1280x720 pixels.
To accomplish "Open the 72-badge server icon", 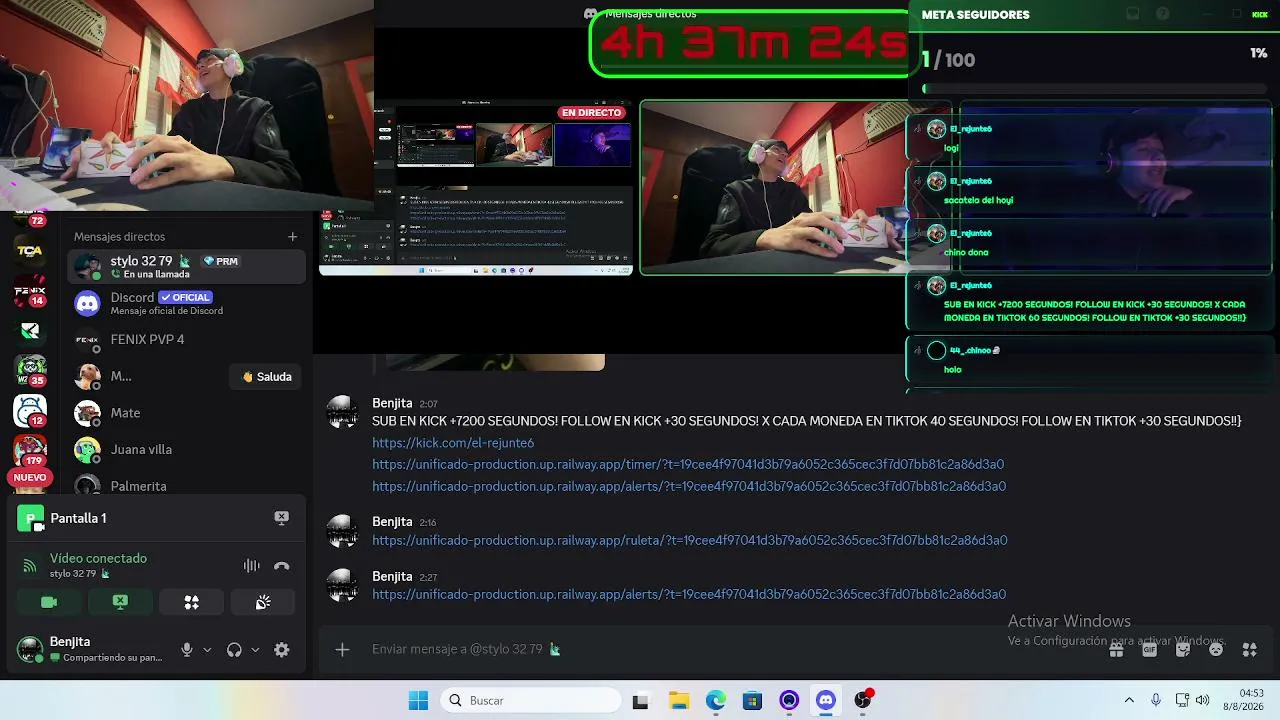I will pyautogui.click(x=30, y=218).
